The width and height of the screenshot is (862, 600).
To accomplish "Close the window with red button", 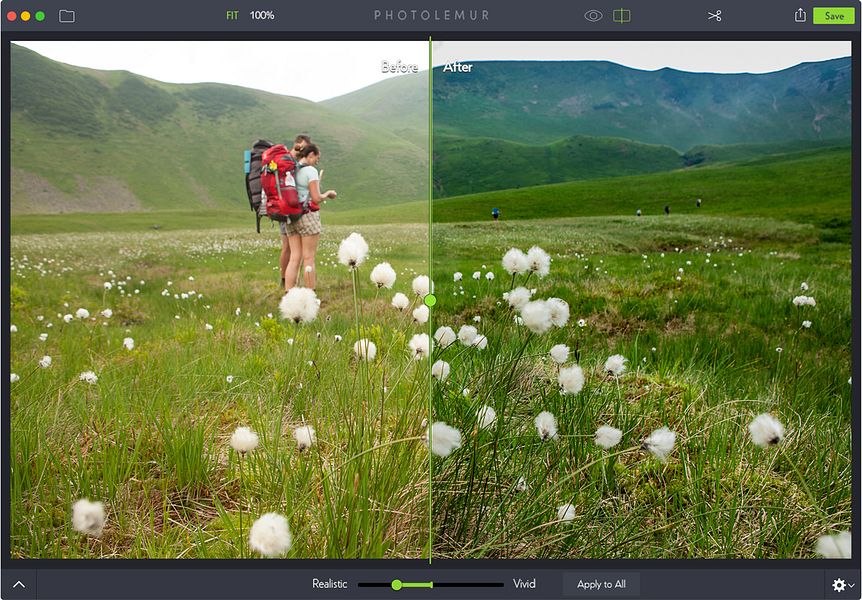I will click(x=12, y=16).
